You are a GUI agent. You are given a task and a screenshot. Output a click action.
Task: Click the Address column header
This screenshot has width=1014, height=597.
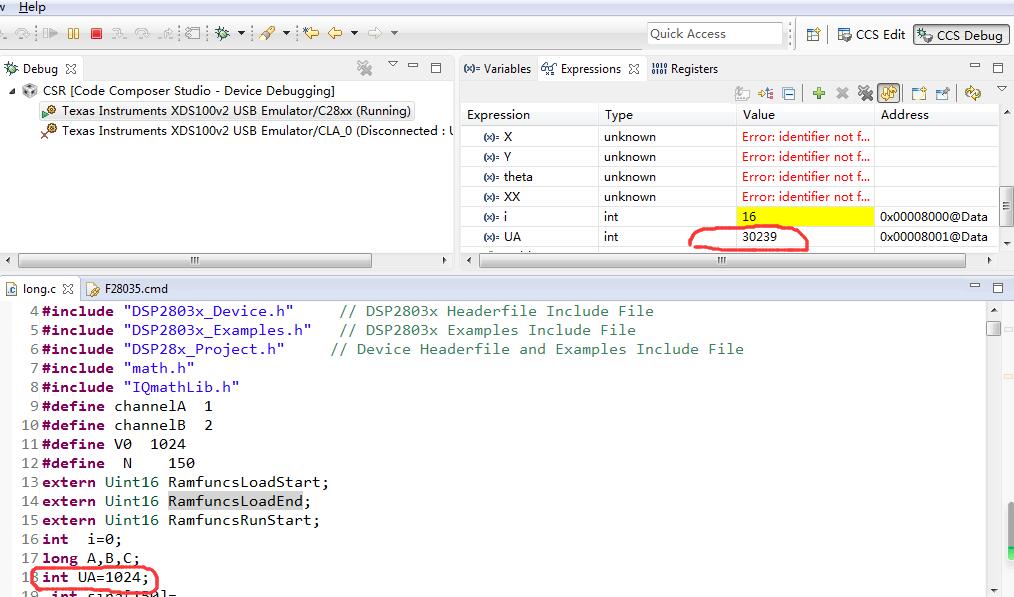(x=936, y=114)
